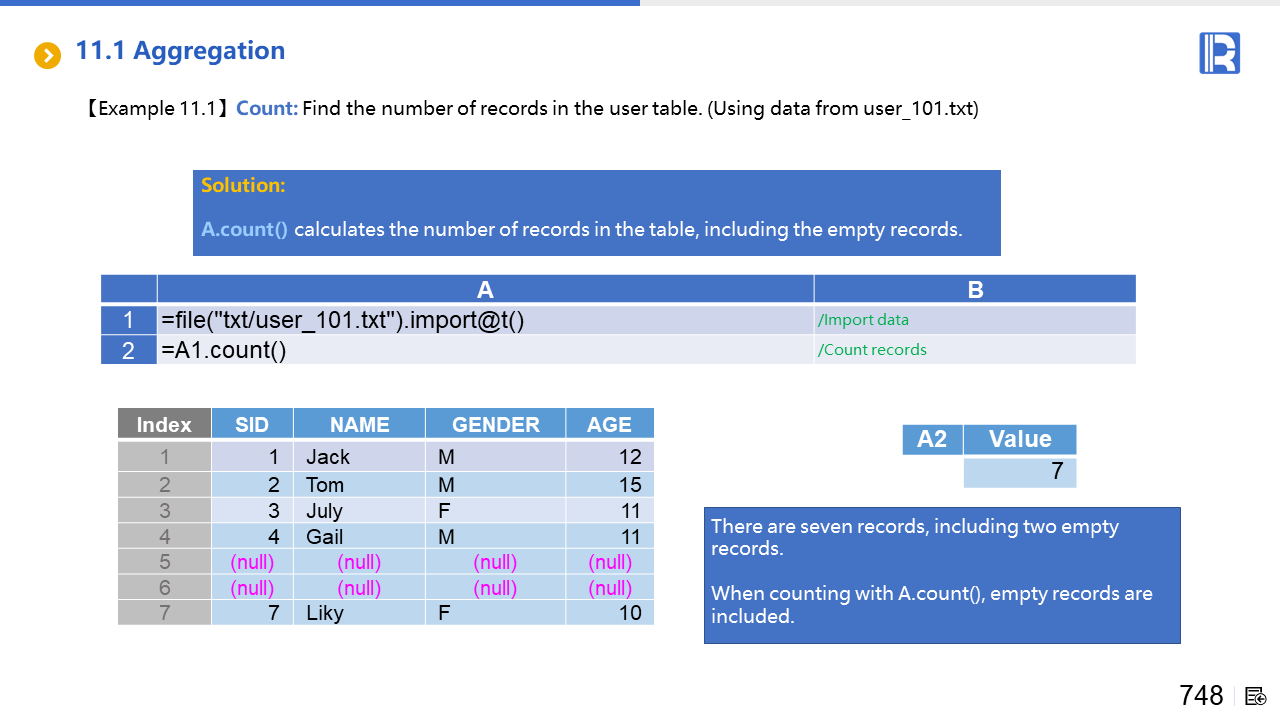Screen dimensions: 1280x720
Task: Click the A2 result value 7
Action: pyautogui.click(x=1020, y=472)
